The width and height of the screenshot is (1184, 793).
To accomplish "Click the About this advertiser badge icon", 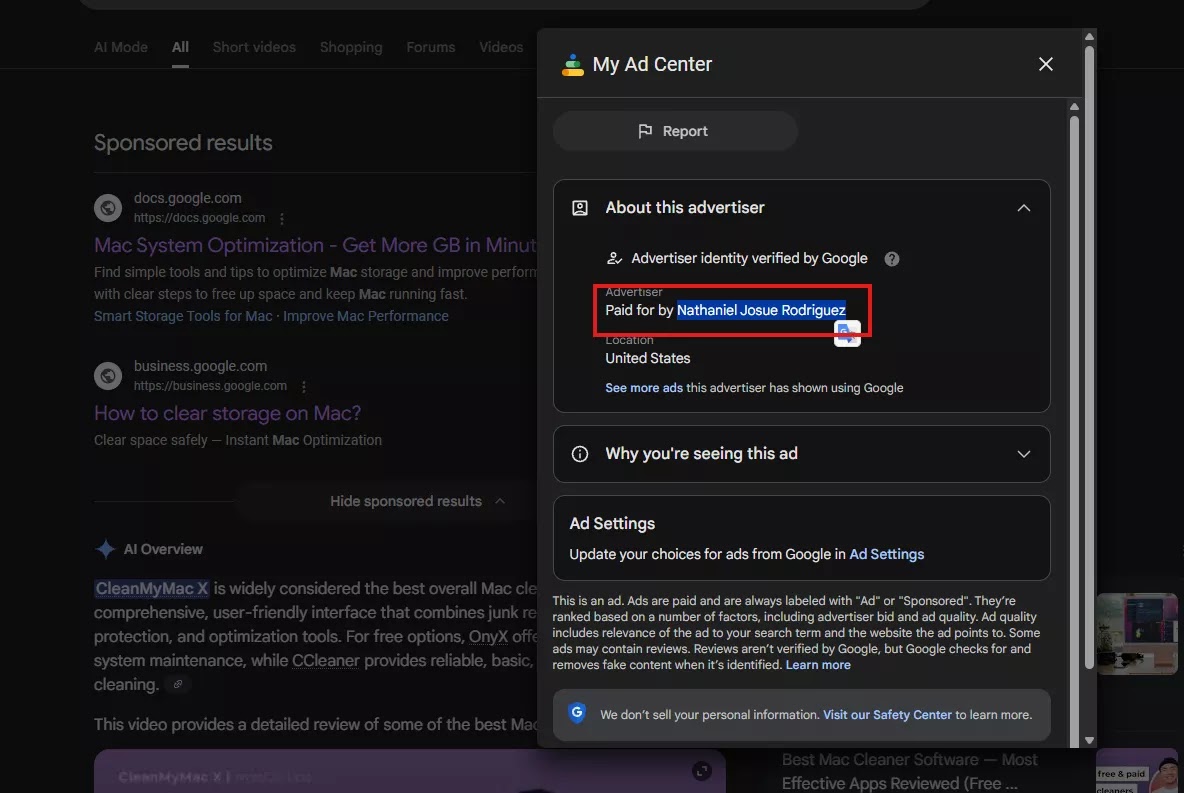I will point(579,207).
